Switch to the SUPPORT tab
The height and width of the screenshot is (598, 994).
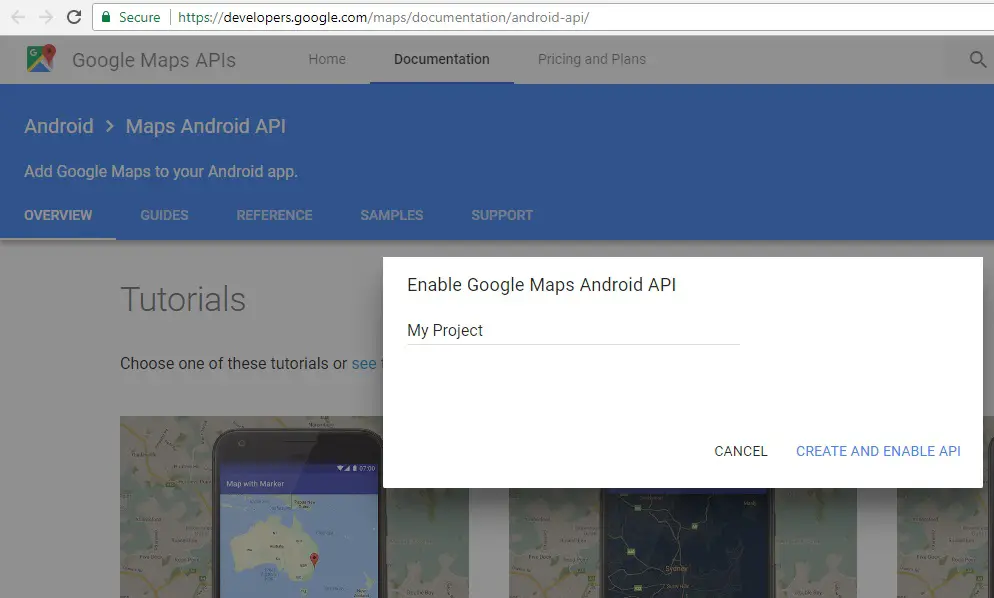pyautogui.click(x=502, y=215)
